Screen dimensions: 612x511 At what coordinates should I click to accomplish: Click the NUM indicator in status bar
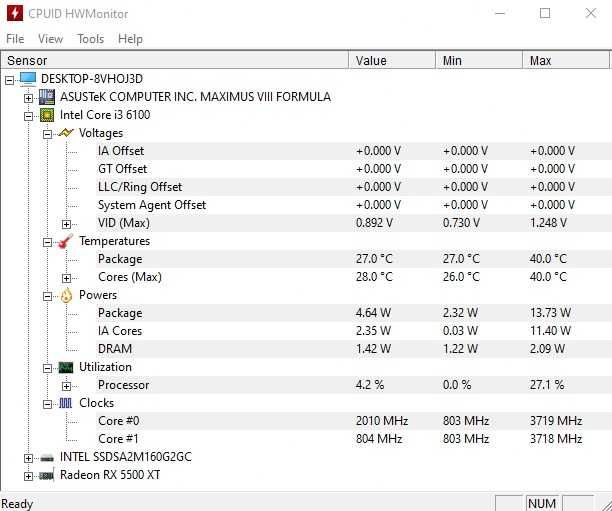pyautogui.click(x=542, y=504)
